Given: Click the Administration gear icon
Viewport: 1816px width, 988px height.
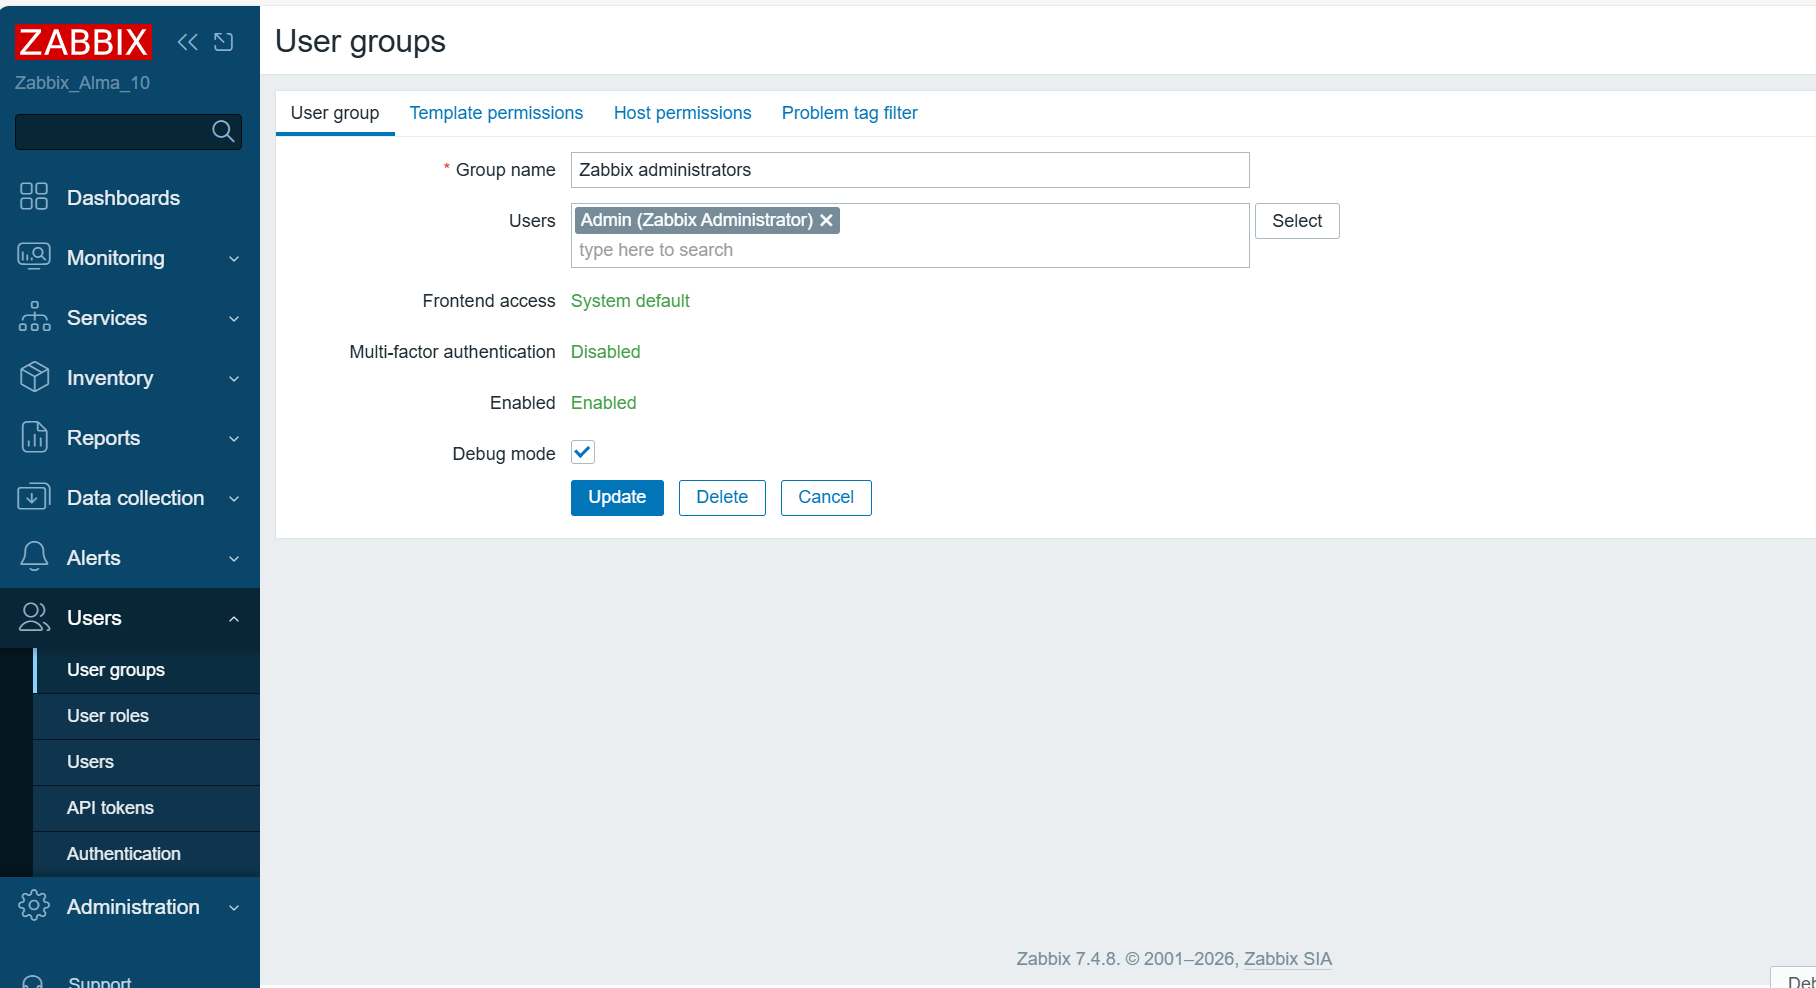Looking at the screenshot, I should coord(34,906).
